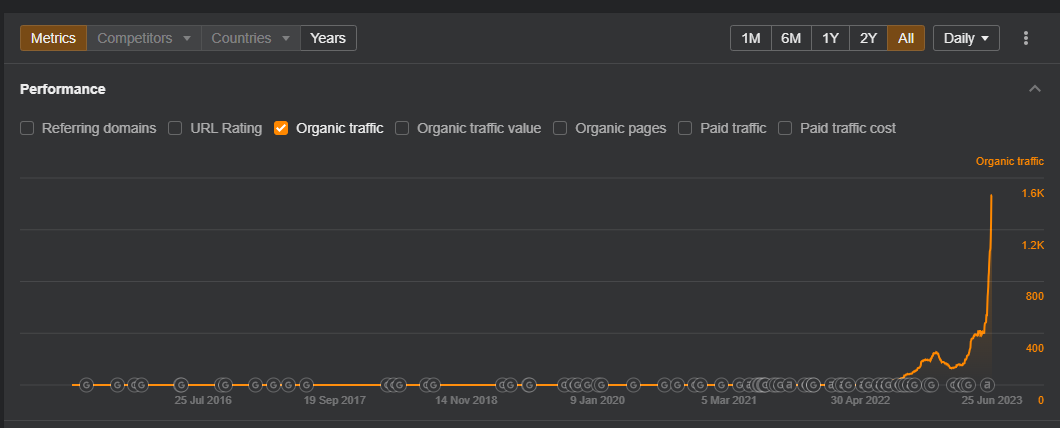Image resolution: width=1060 pixels, height=428 pixels.
Task: Select the Metrics tab
Action: click(53, 38)
